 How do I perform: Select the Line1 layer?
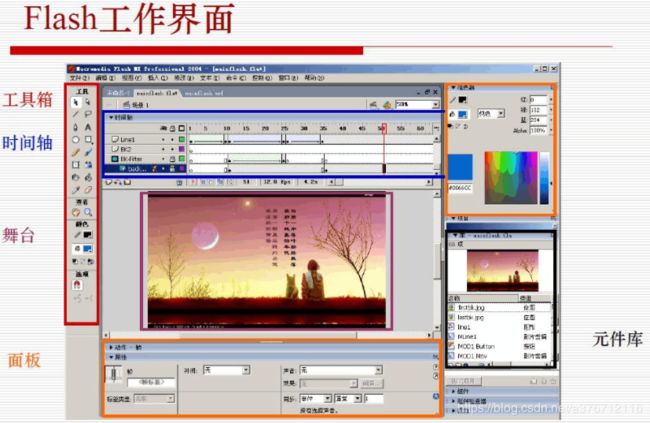pos(128,139)
